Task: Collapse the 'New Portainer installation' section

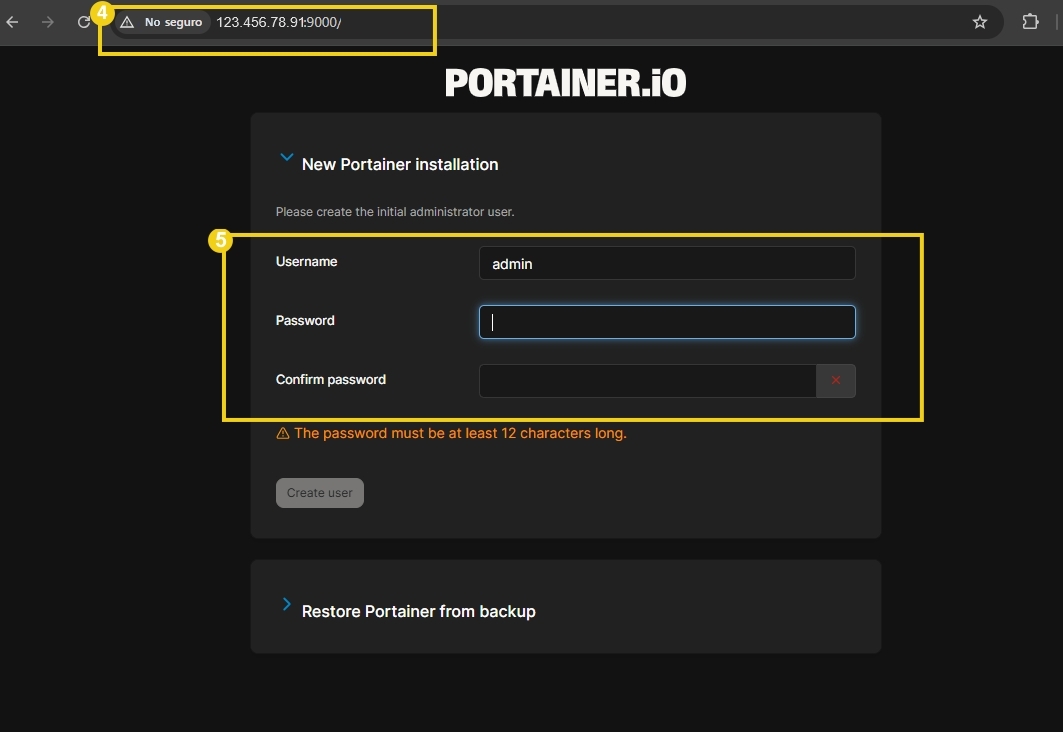Action: [400, 164]
